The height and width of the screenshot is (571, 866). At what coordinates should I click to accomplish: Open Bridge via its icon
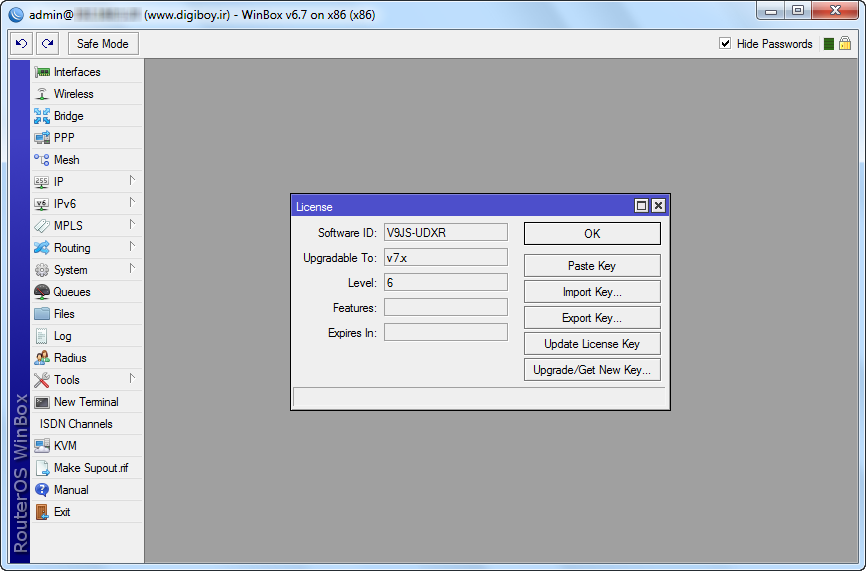click(x=42, y=116)
